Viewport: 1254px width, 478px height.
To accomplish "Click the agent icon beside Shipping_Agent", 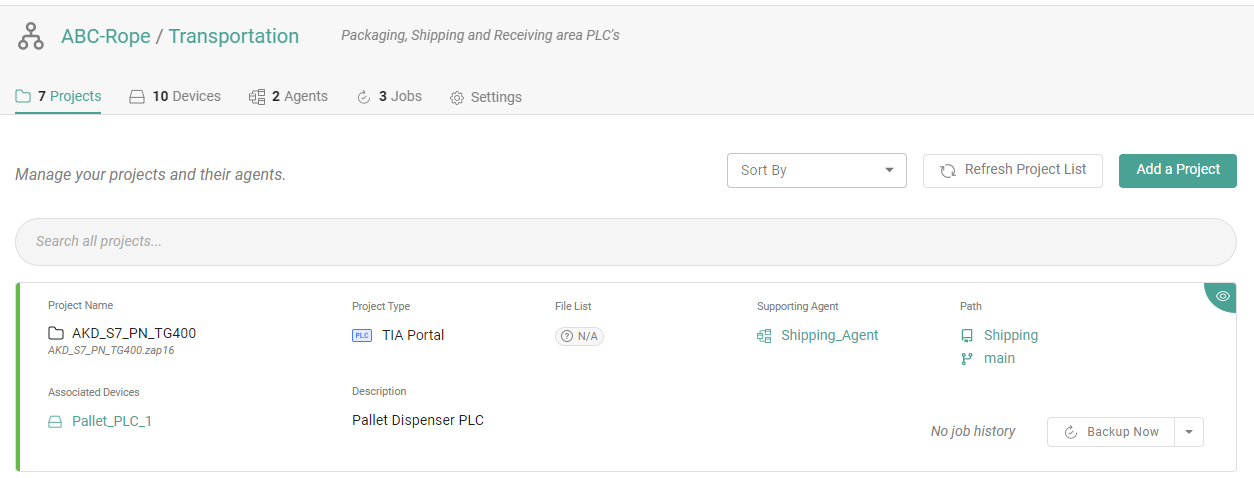I will pyautogui.click(x=764, y=336).
